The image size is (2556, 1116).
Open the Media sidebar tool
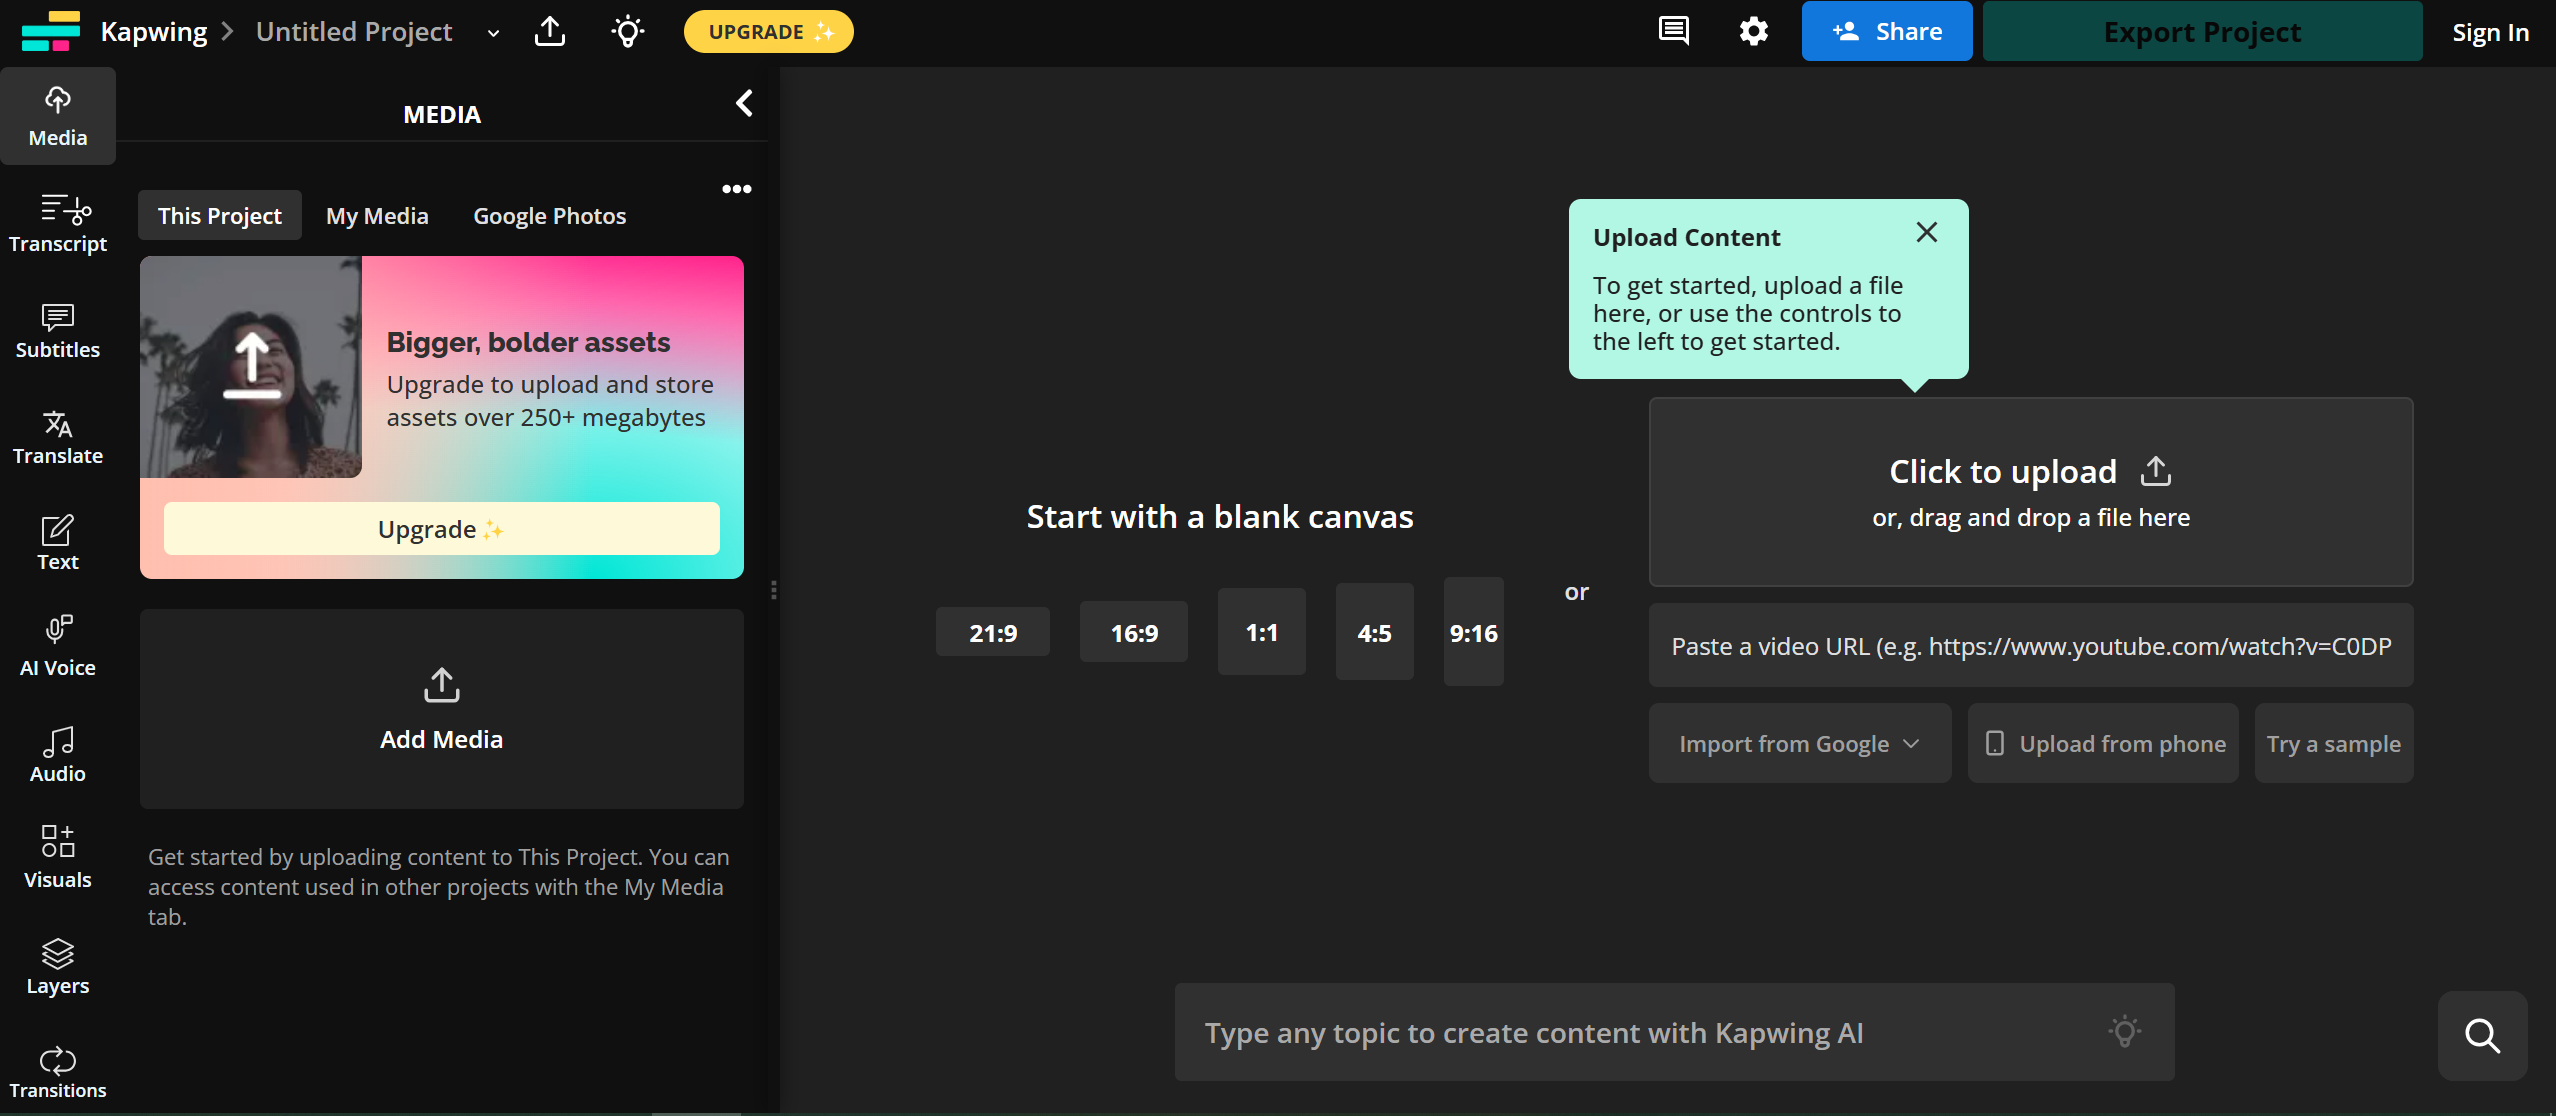[x=58, y=116]
